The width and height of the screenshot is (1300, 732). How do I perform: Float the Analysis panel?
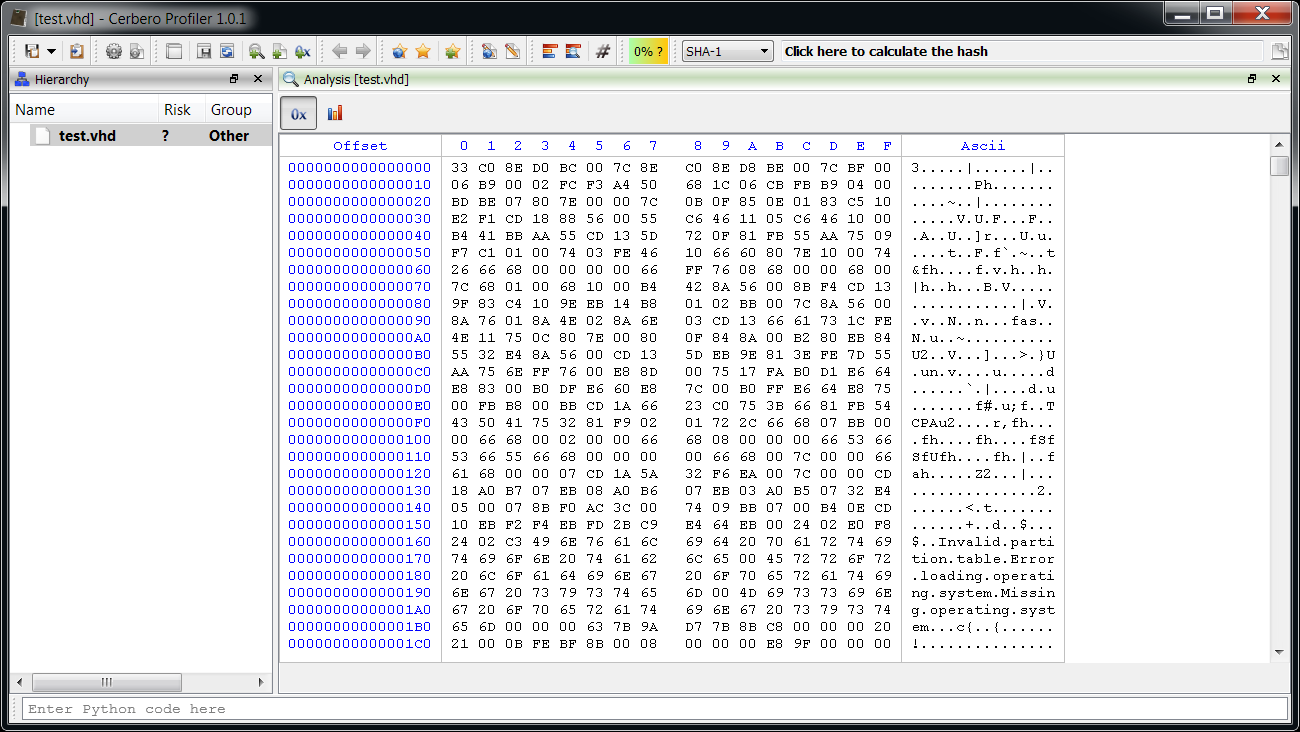[x=1252, y=79]
